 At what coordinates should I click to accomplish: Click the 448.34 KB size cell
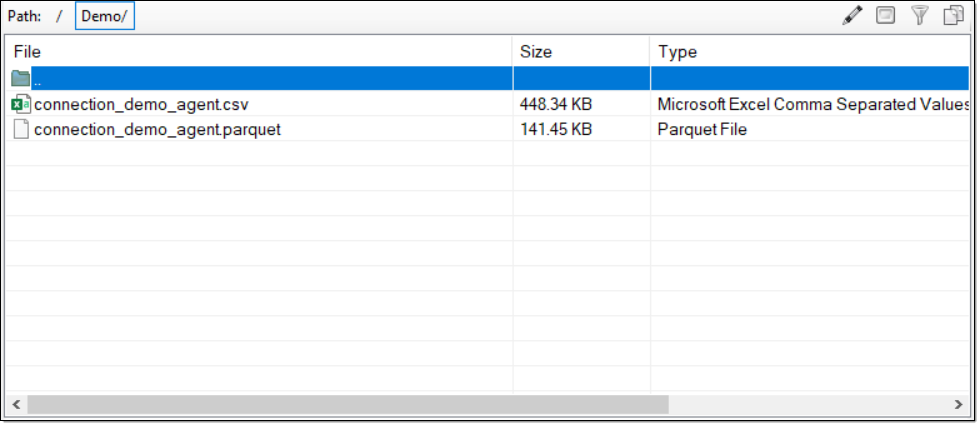[555, 104]
